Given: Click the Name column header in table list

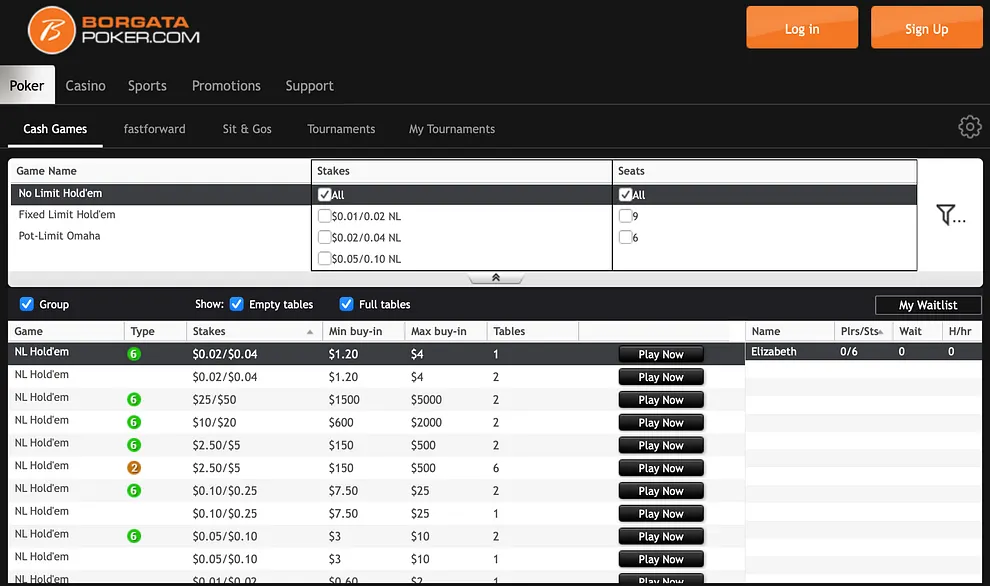Looking at the screenshot, I should coord(790,331).
